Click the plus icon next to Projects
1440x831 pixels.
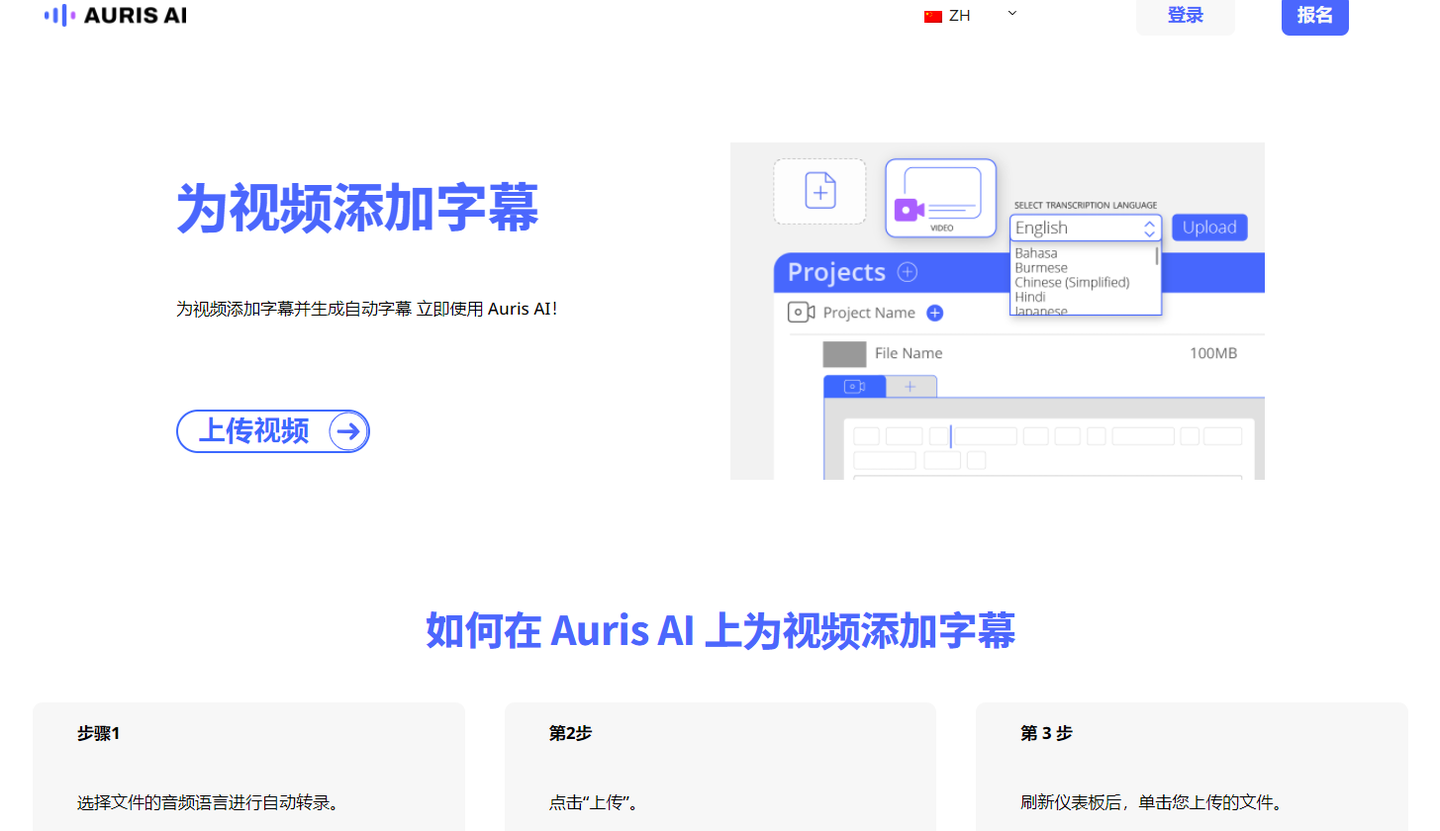point(907,272)
